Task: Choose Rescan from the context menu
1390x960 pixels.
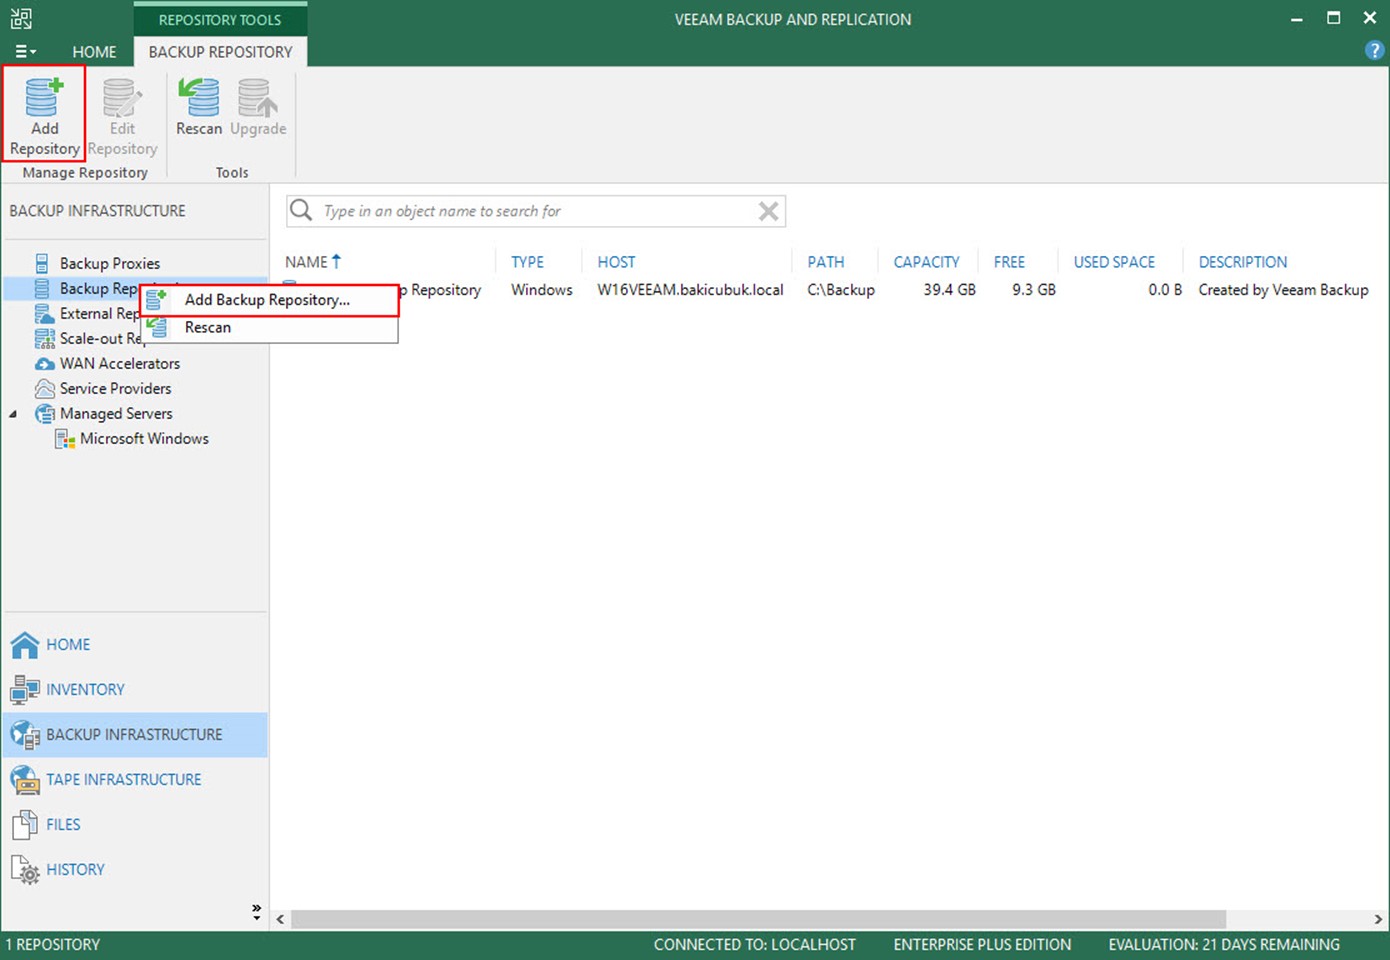Action: point(208,327)
